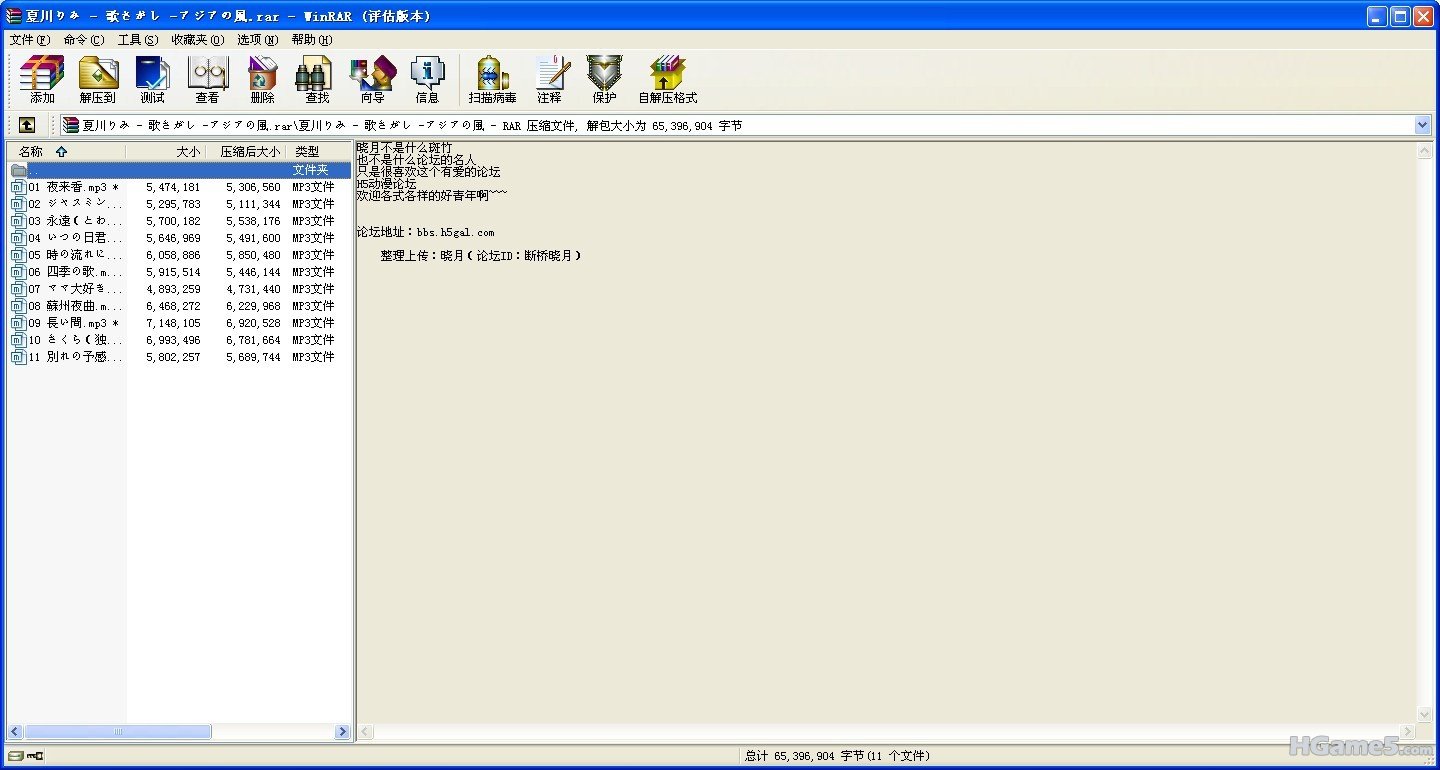Open the 命令(C) menu

83,40
